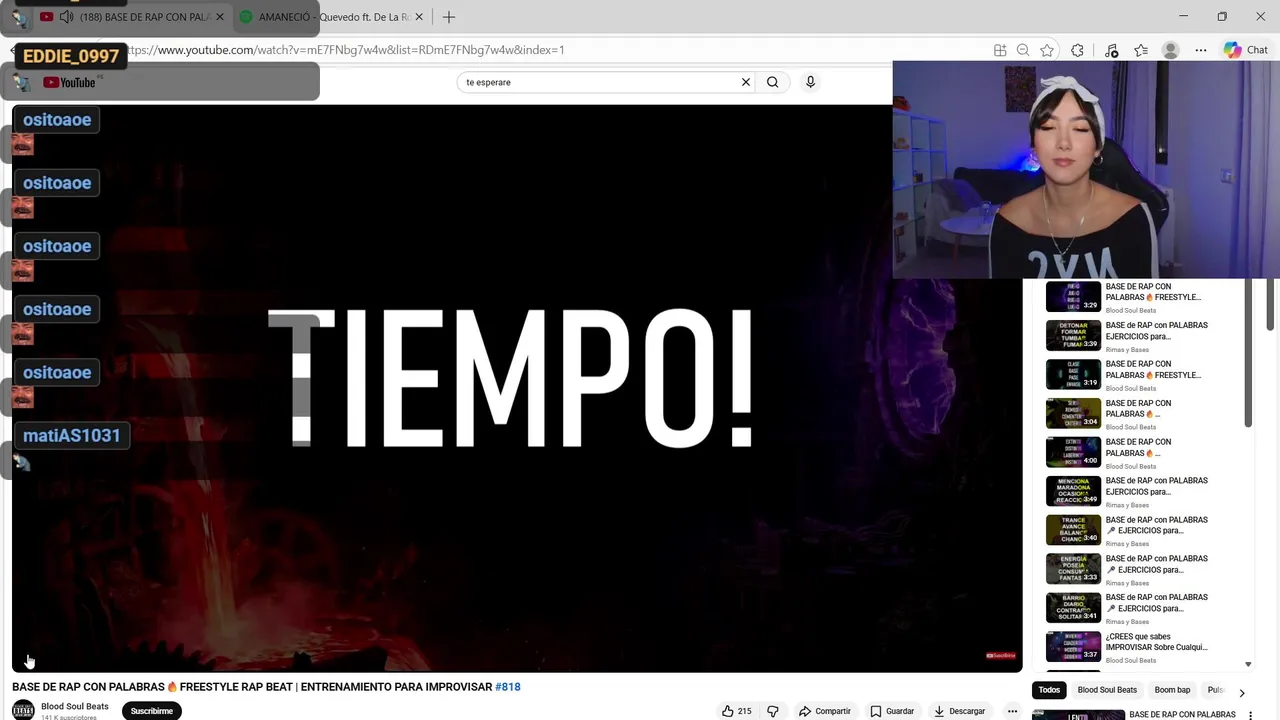1280x720 pixels.
Task: Open the browser profile avatar
Action: coord(1171,50)
